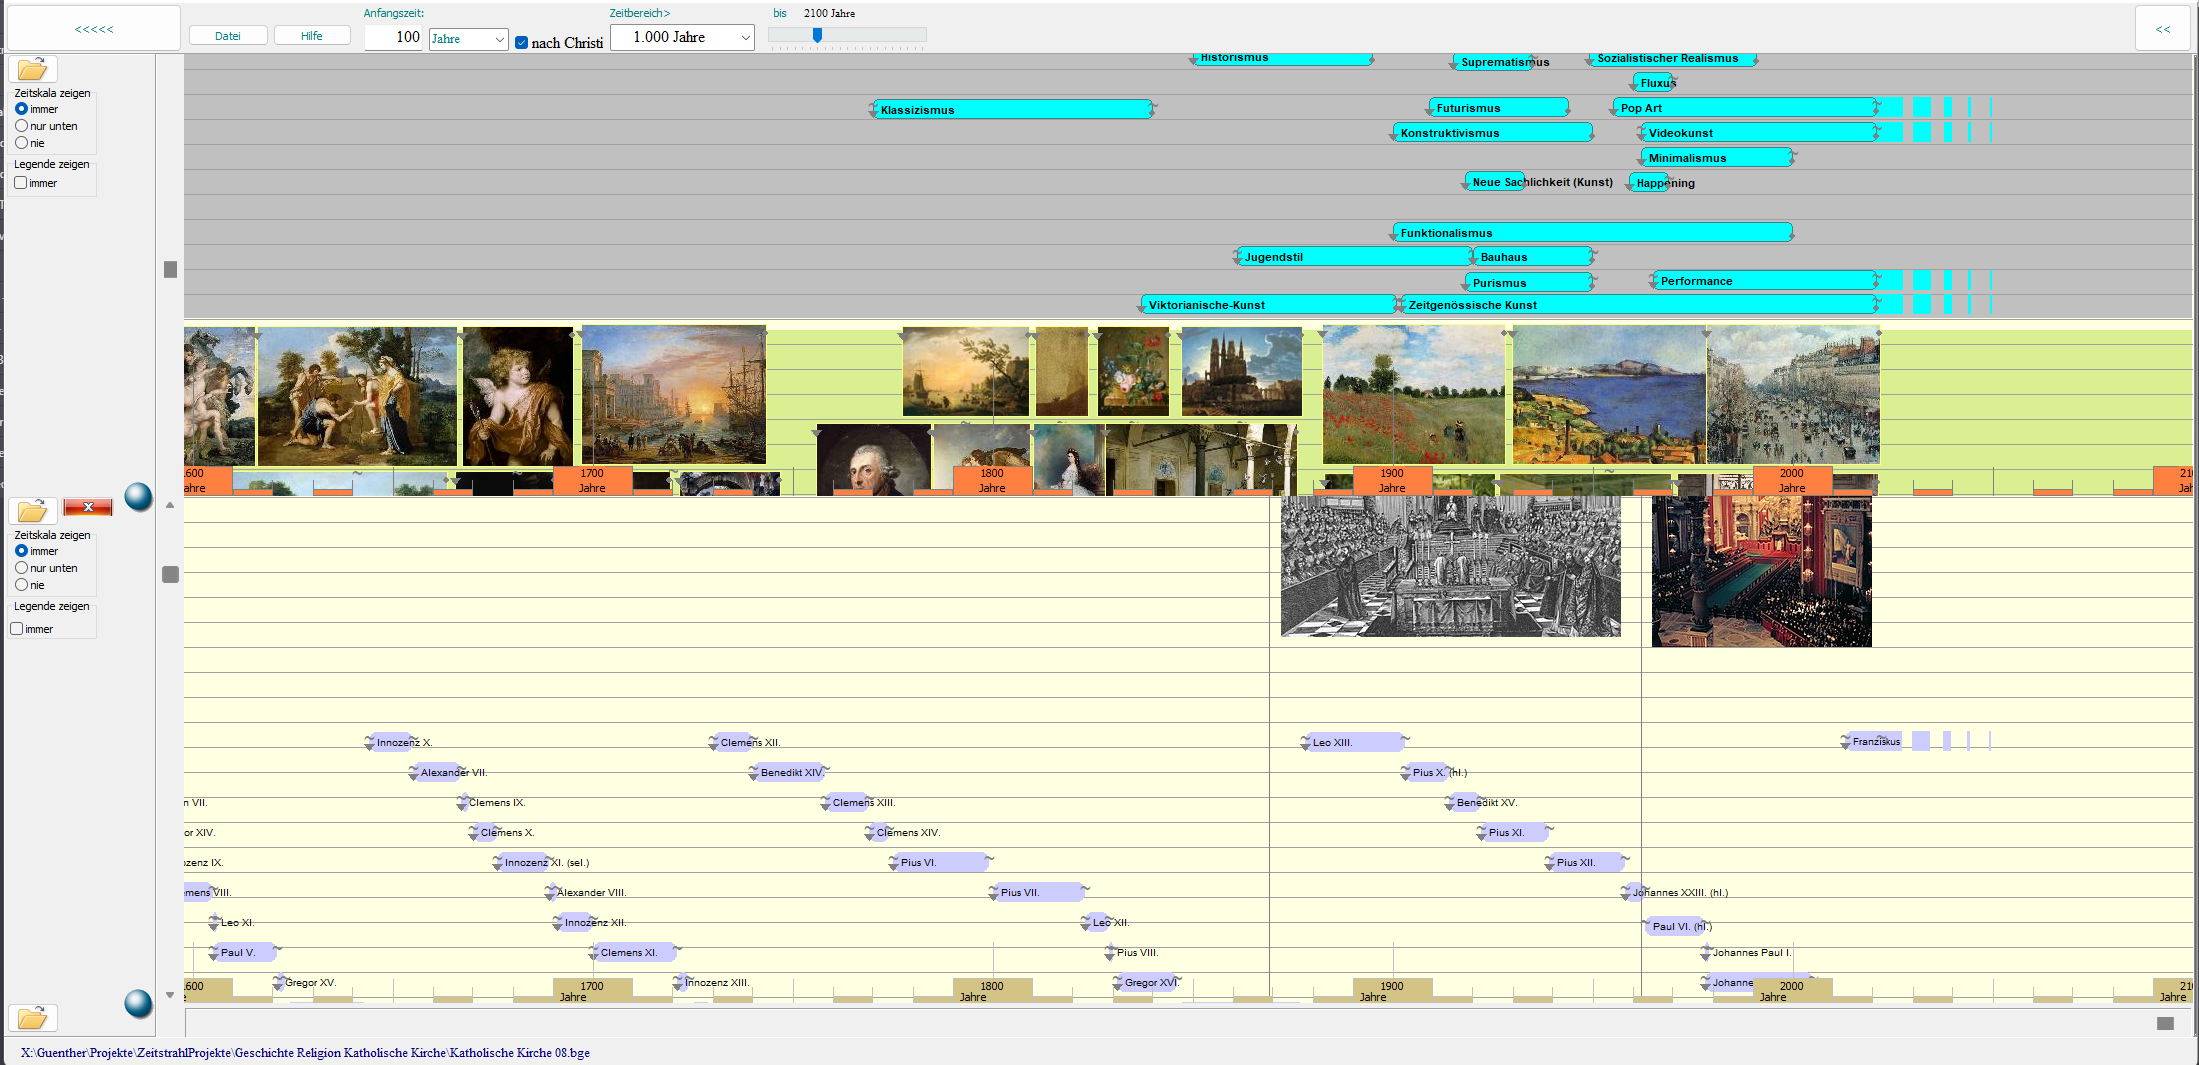This screenshot has height=1065, width=2199.
Task: Click the << button top right
Action: click(x=2163, y=29)
